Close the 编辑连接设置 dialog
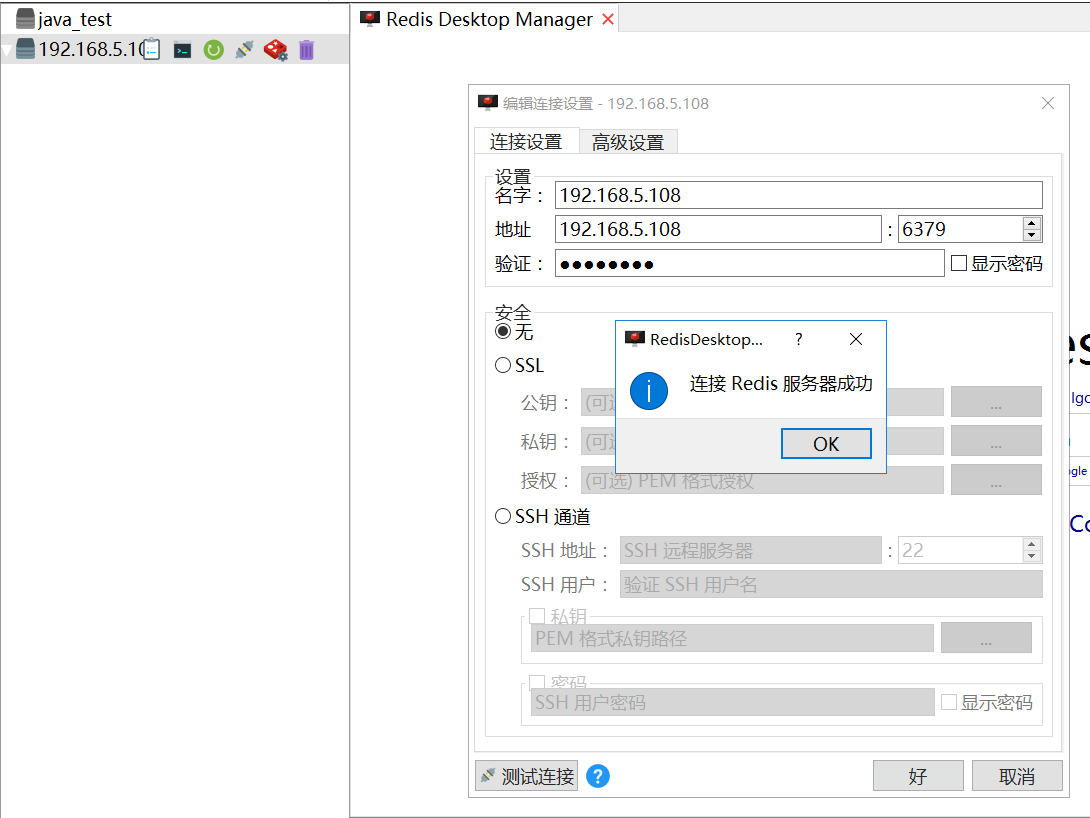 point(1048,104)
